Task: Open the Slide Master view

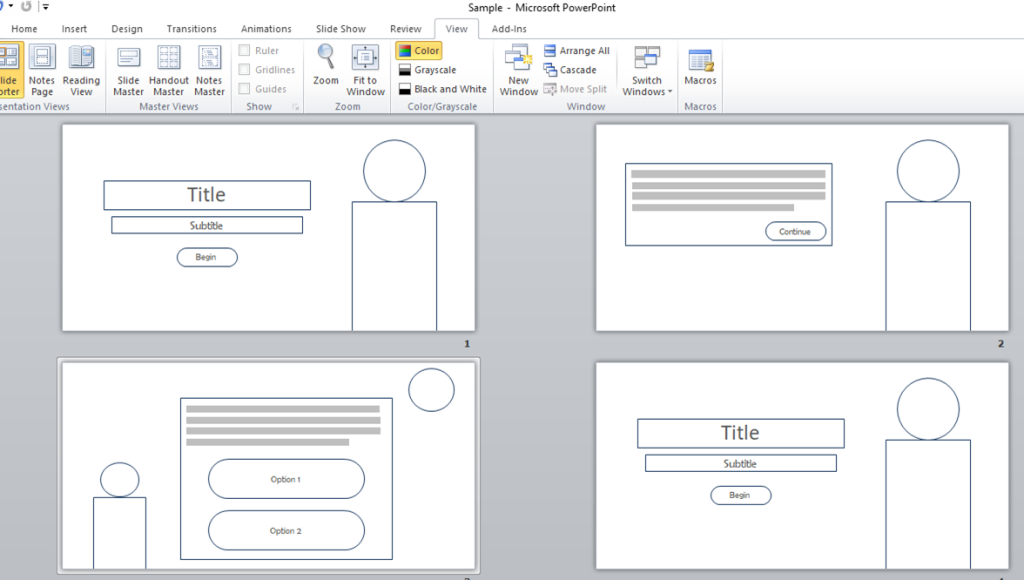Action: pyautogui.click(x=128, y=70)
